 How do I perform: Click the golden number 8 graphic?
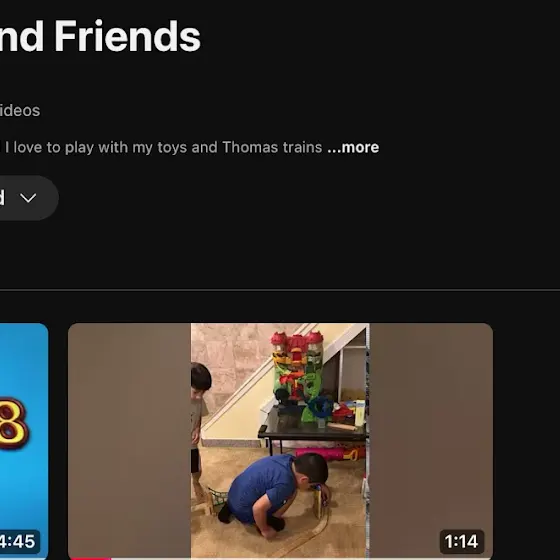[14, 424]
